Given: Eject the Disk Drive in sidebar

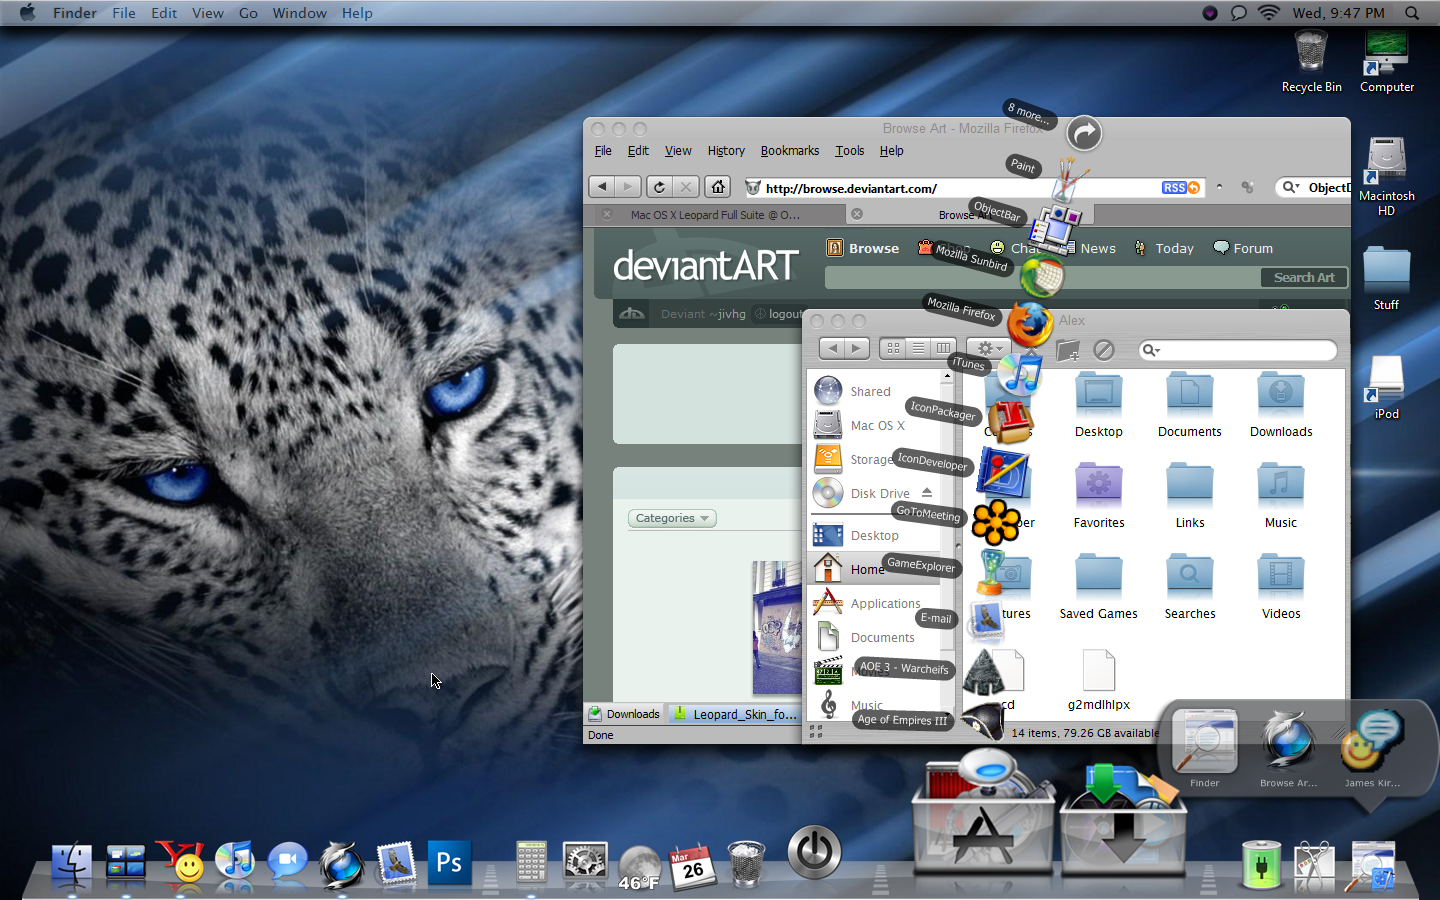Looking at the screenshot, I should pyautogui.click(x=927, y=493).
